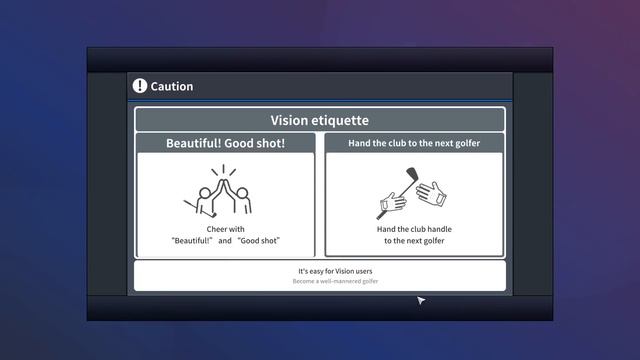The height and width of the screenshot is (360, 640).
Task: Click the "Vision etiquette" header banner
Action: click(320, 120)
